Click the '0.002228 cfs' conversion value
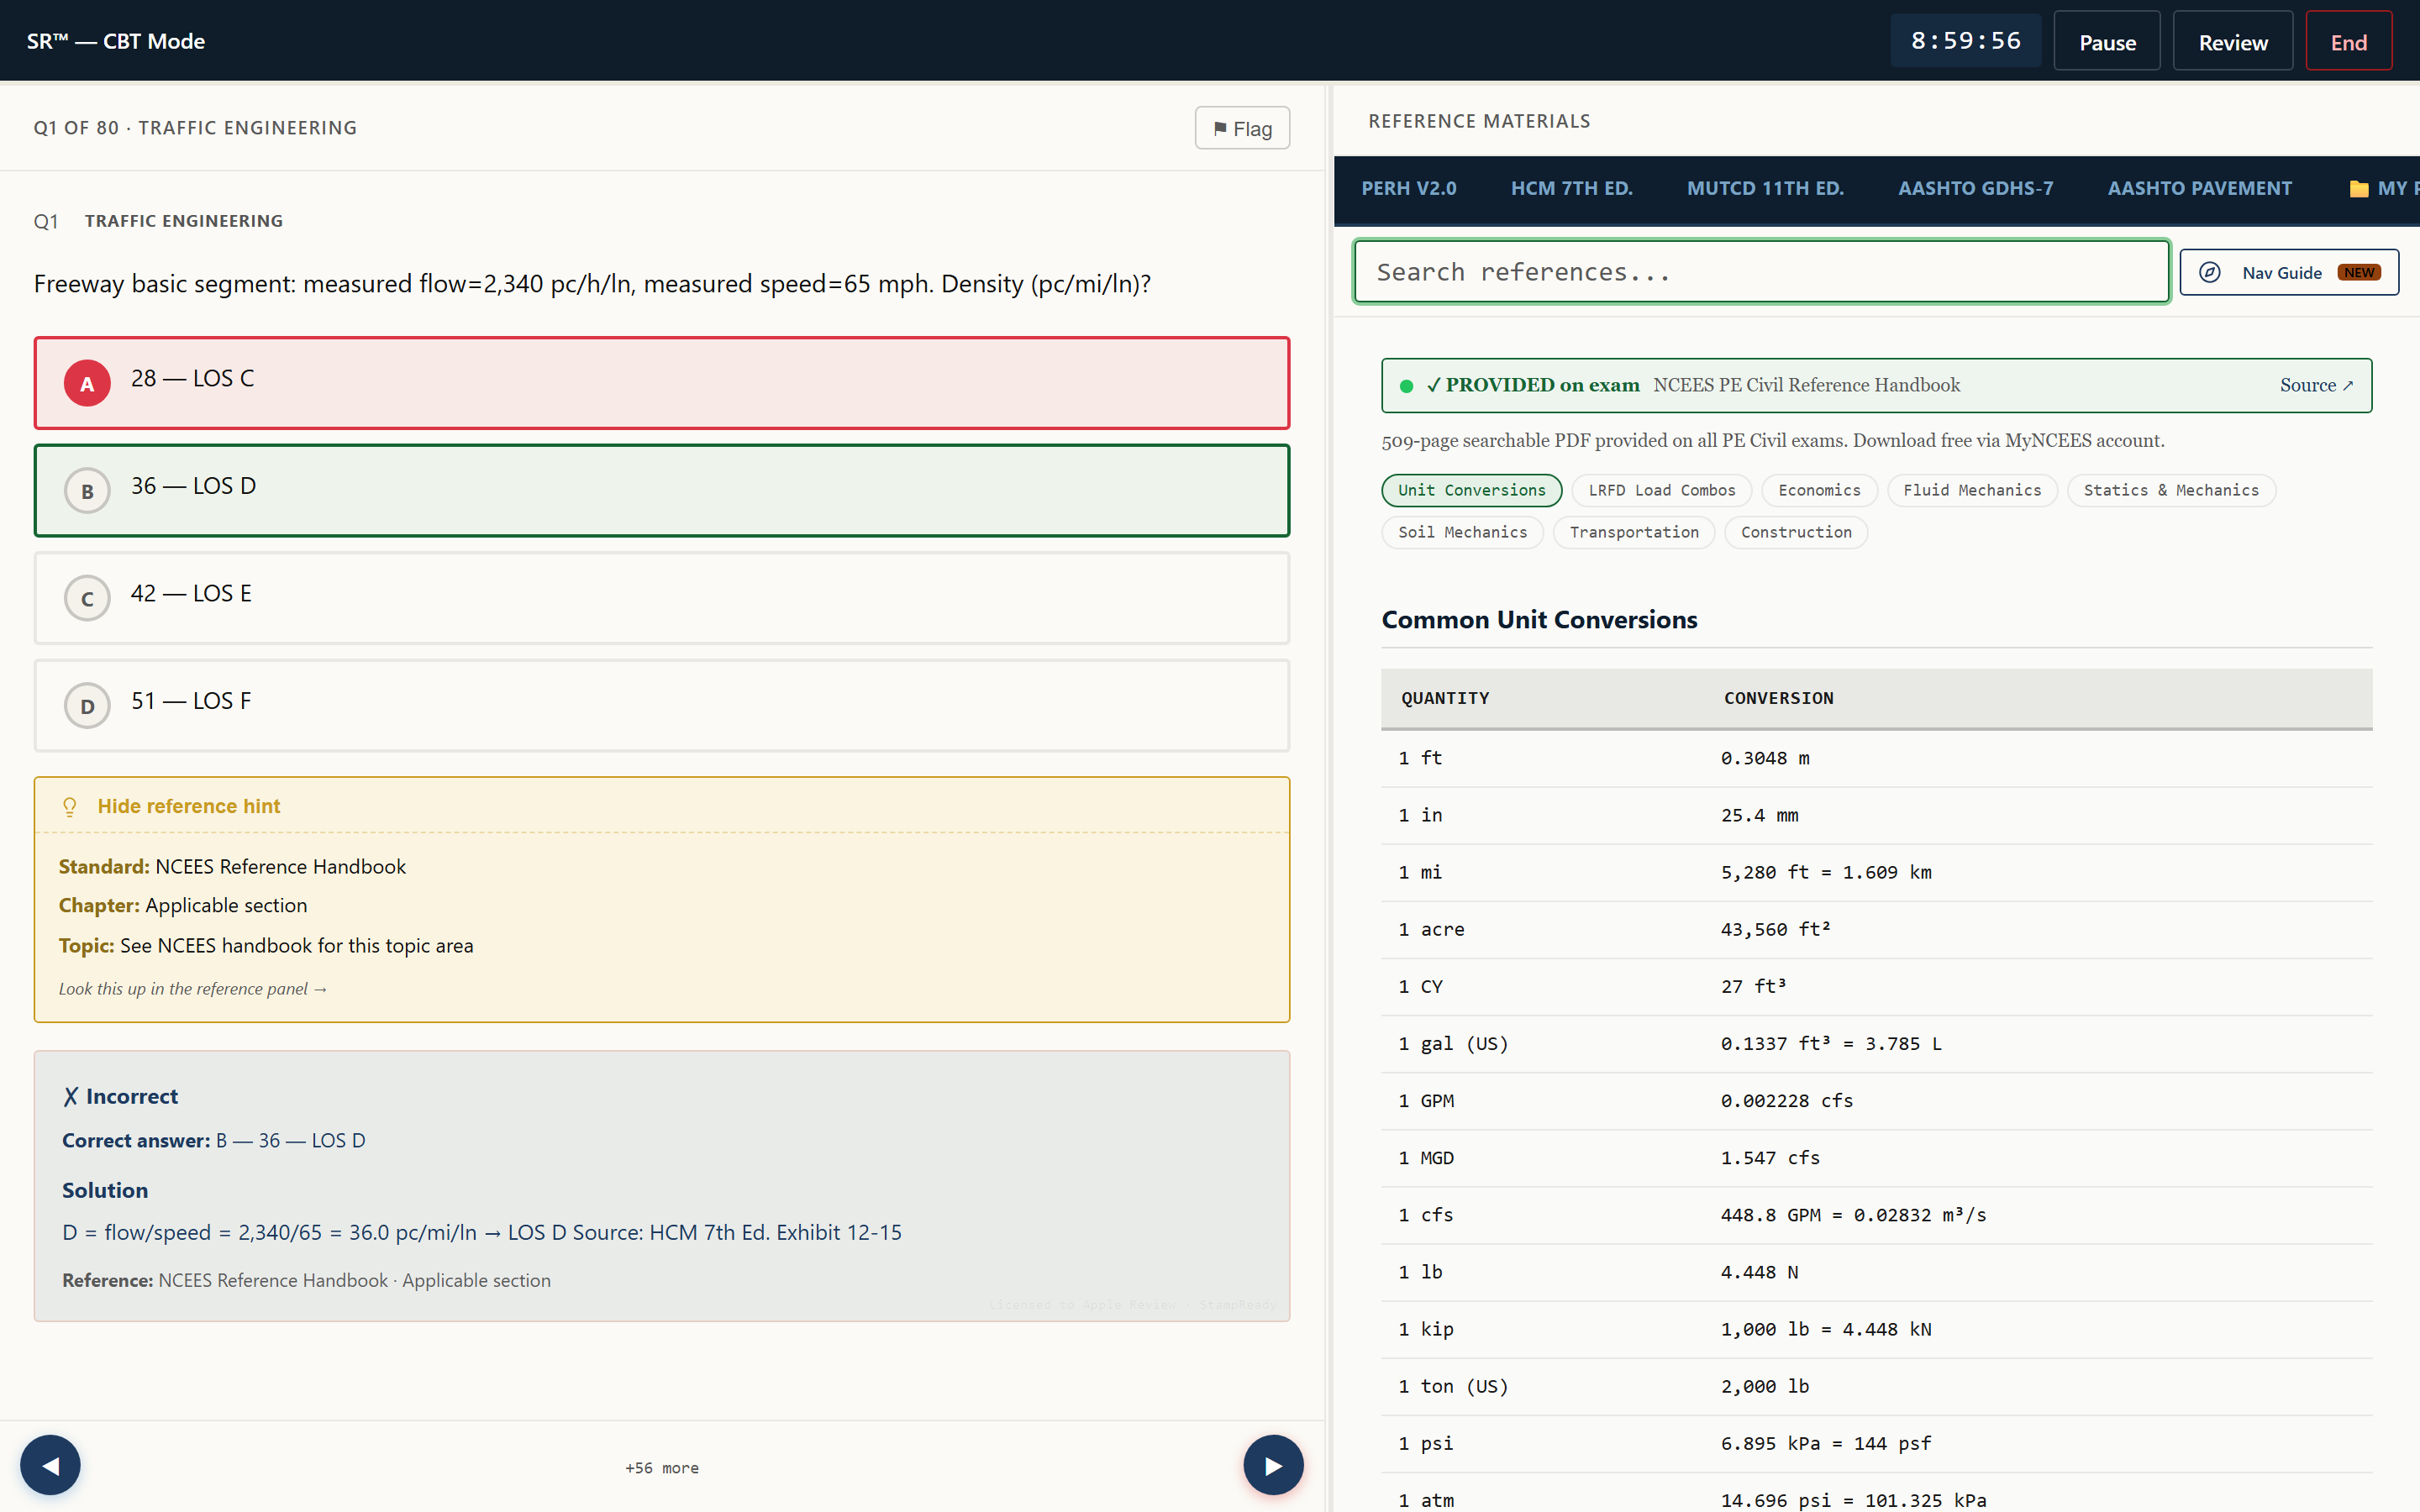 1786,1100
